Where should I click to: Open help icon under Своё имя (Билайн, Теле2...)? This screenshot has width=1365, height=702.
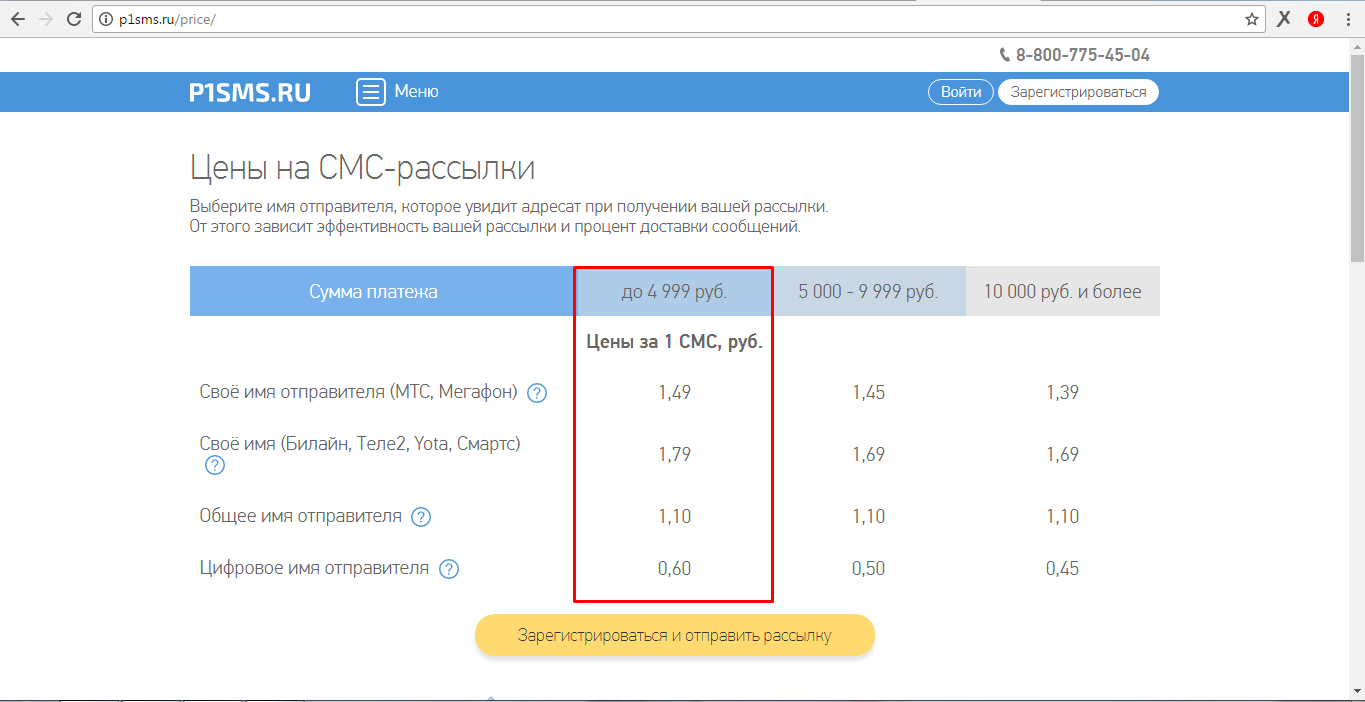[214, 465]
